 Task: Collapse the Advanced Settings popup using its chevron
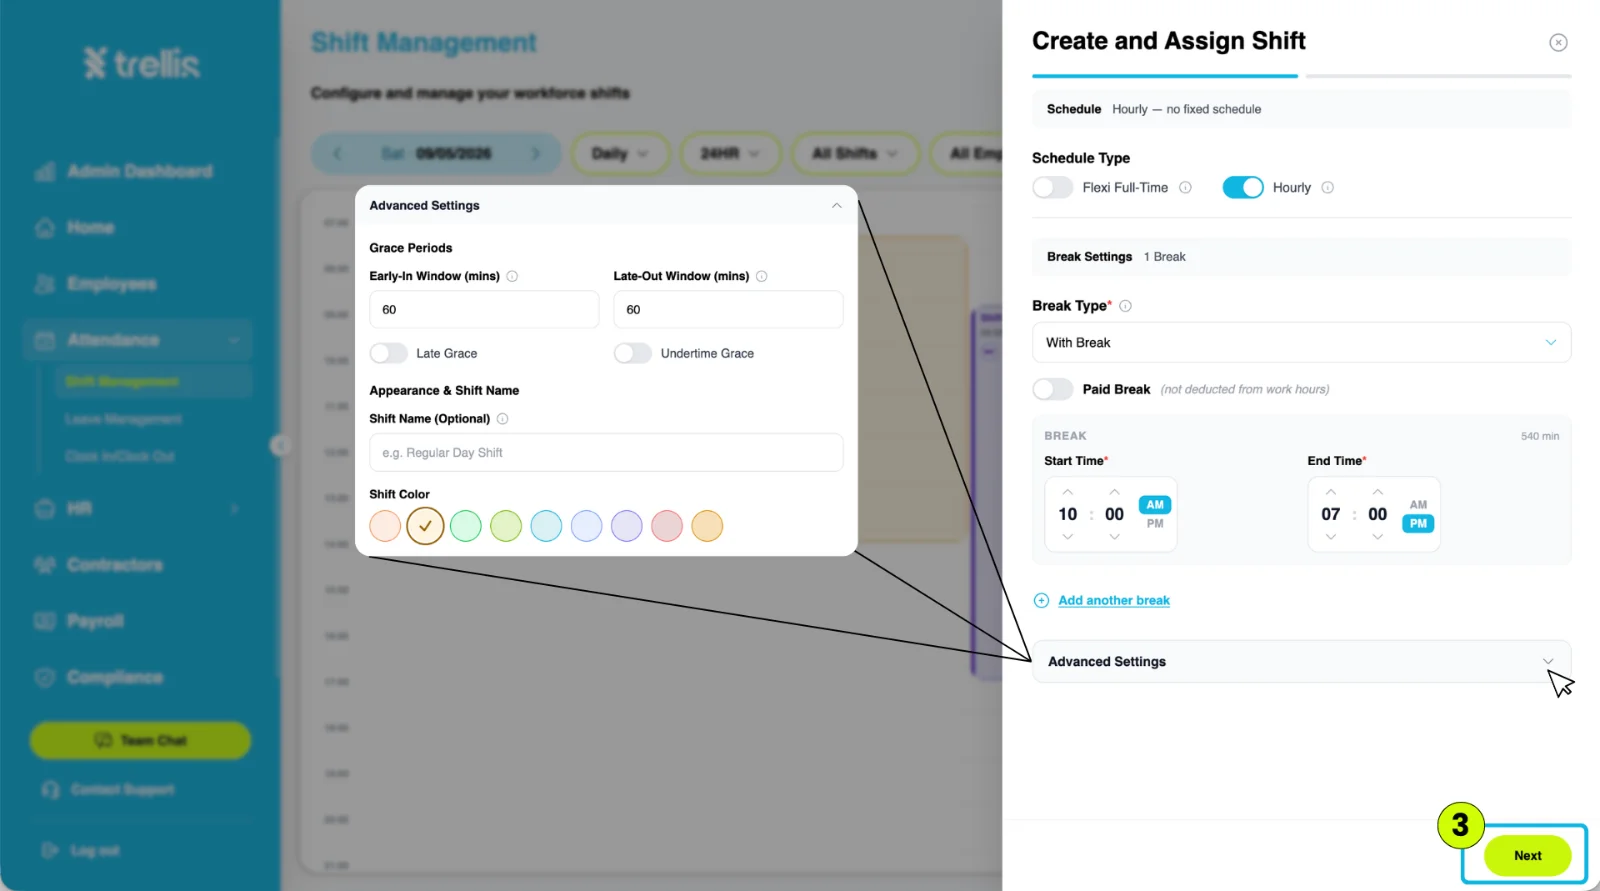pyautogui.click(x=836, y=206)
